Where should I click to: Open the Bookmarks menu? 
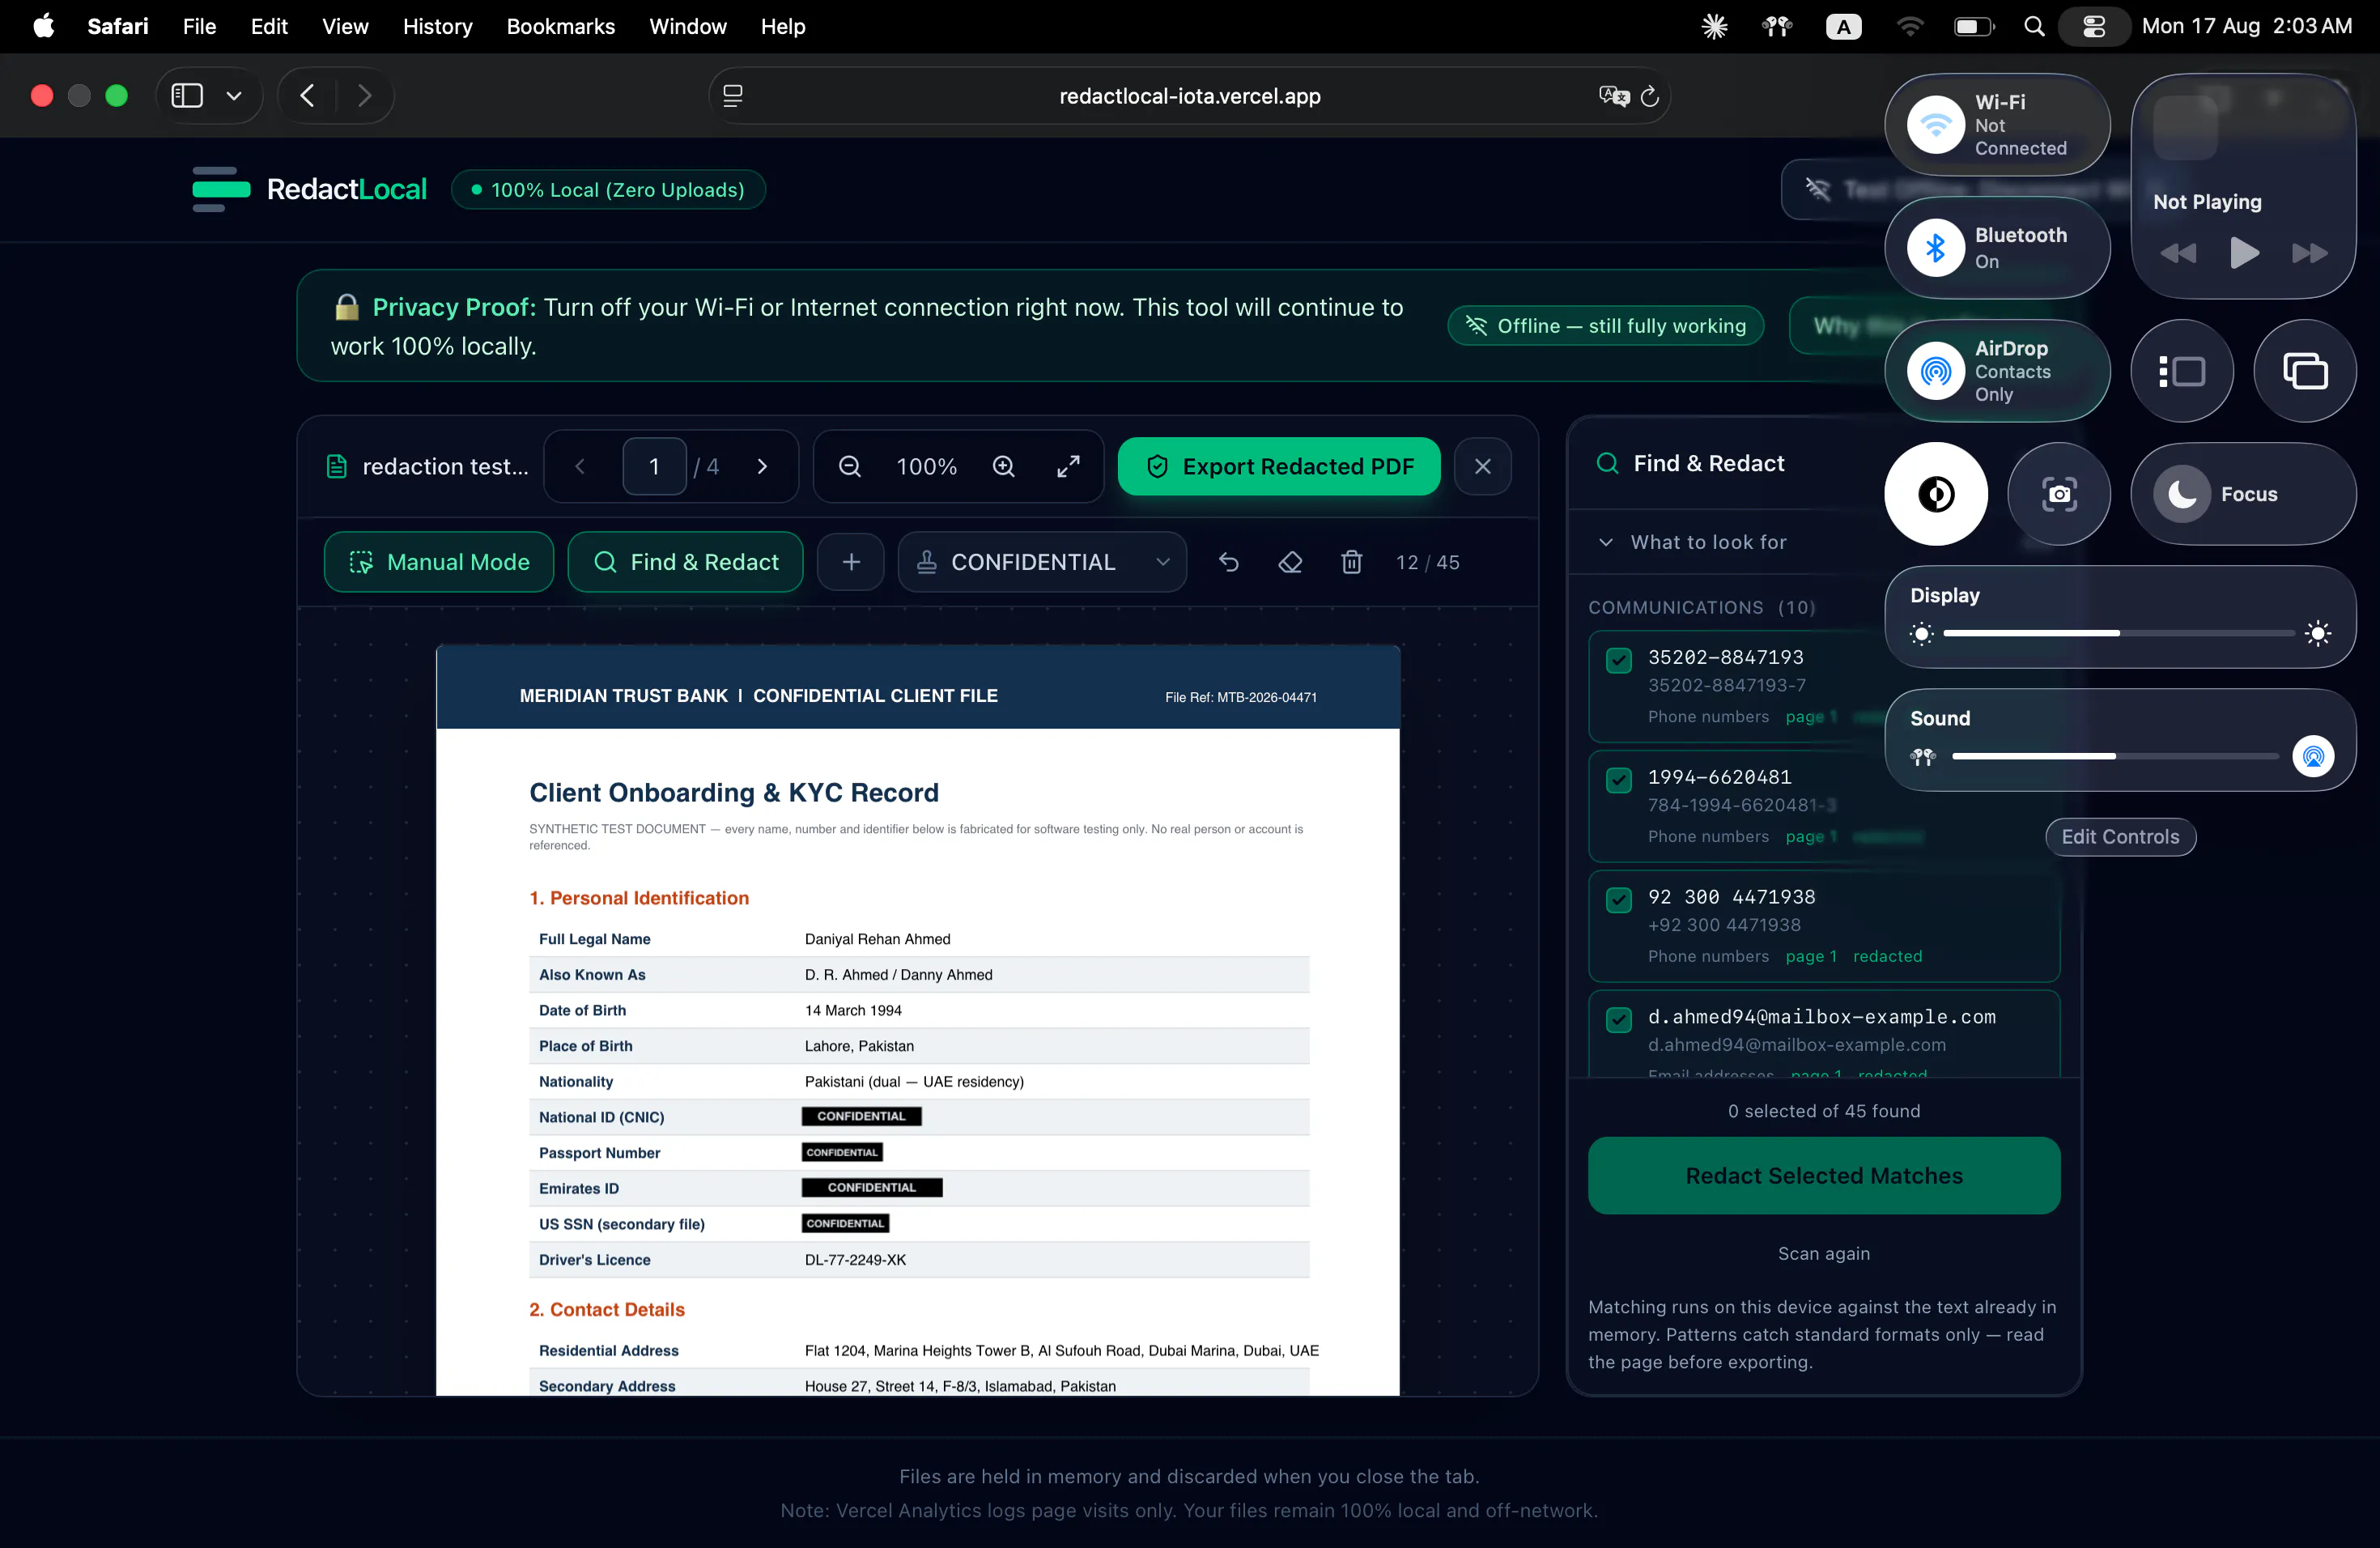point(561,26)
